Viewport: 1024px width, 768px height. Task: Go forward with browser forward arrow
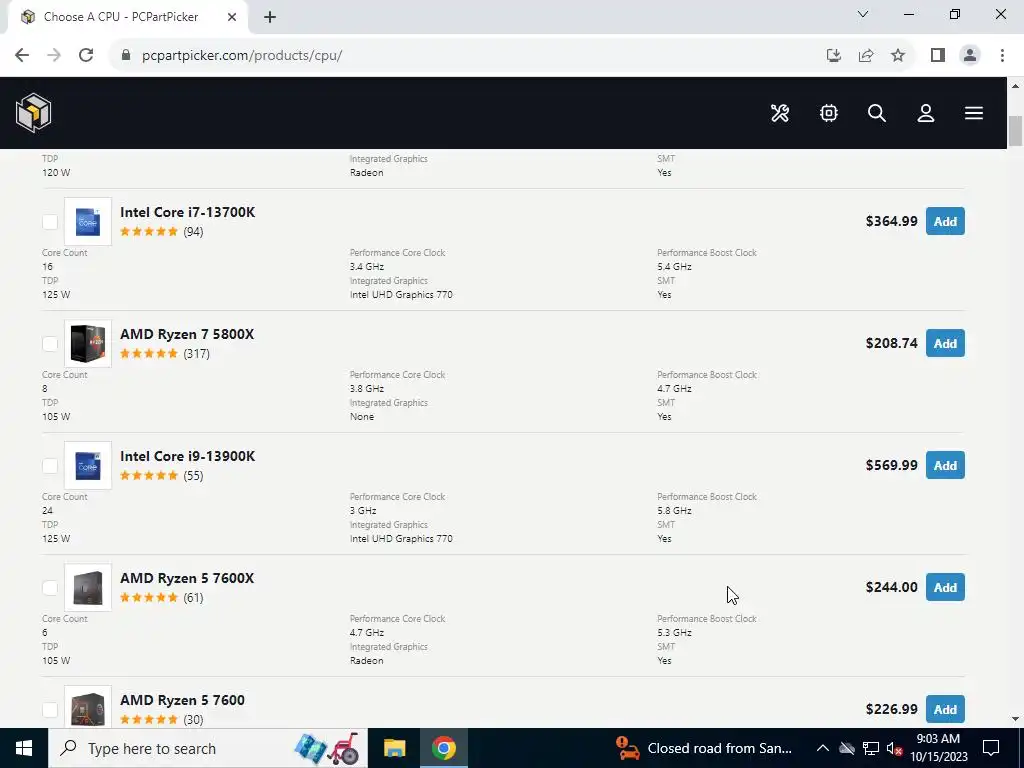[54, 55]
